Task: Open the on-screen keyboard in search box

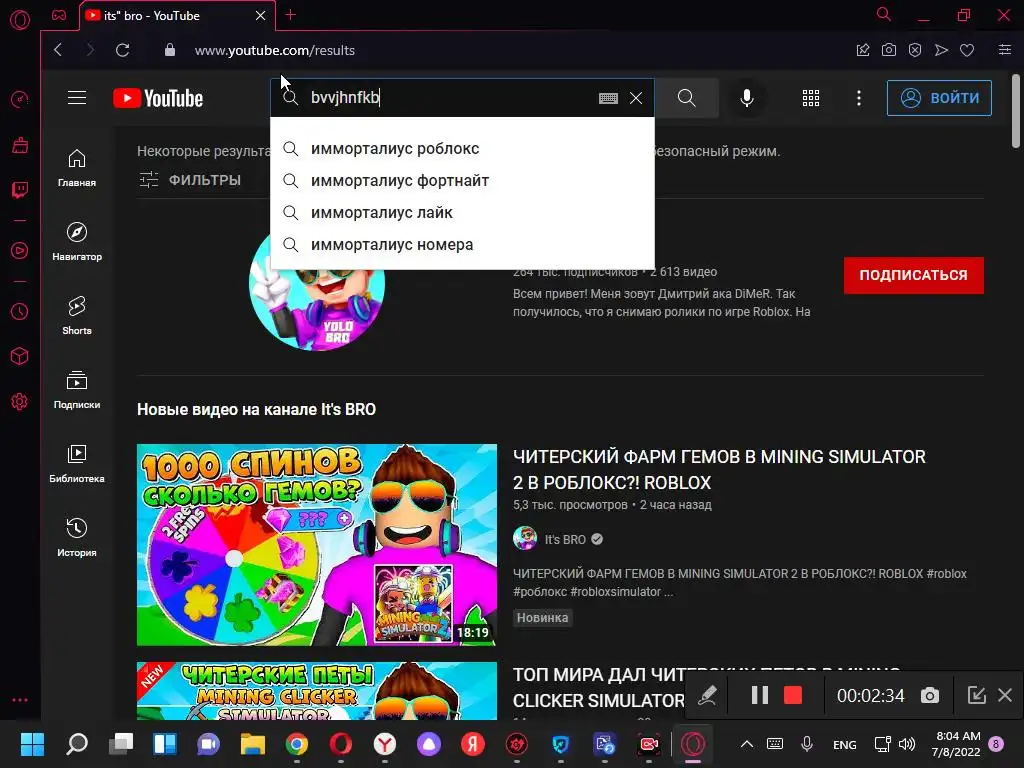Action: point(608,98)
